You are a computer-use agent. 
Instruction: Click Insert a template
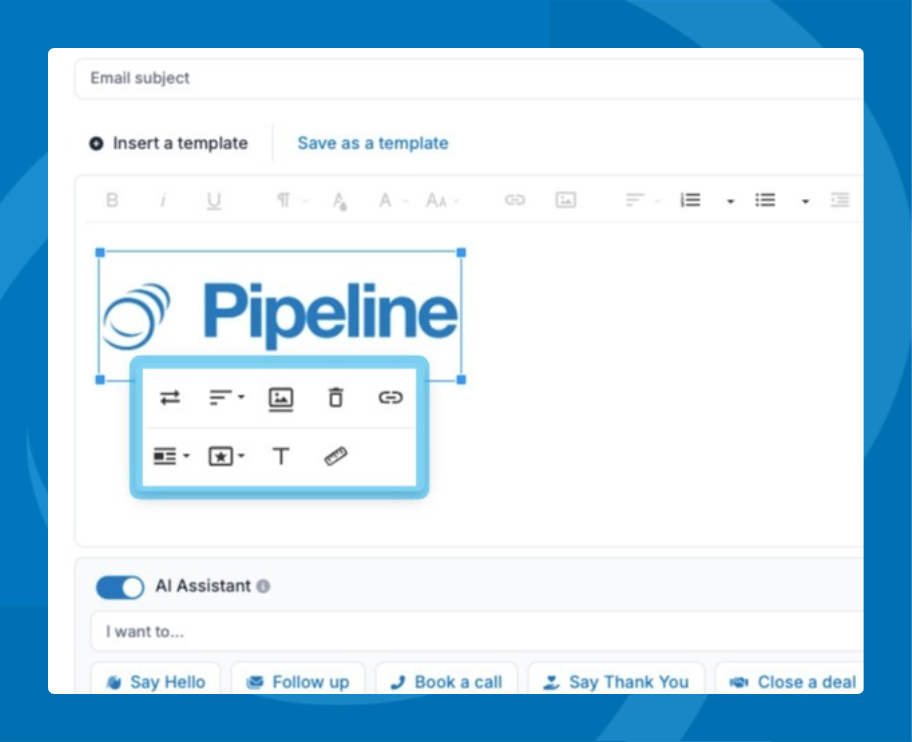169,143
